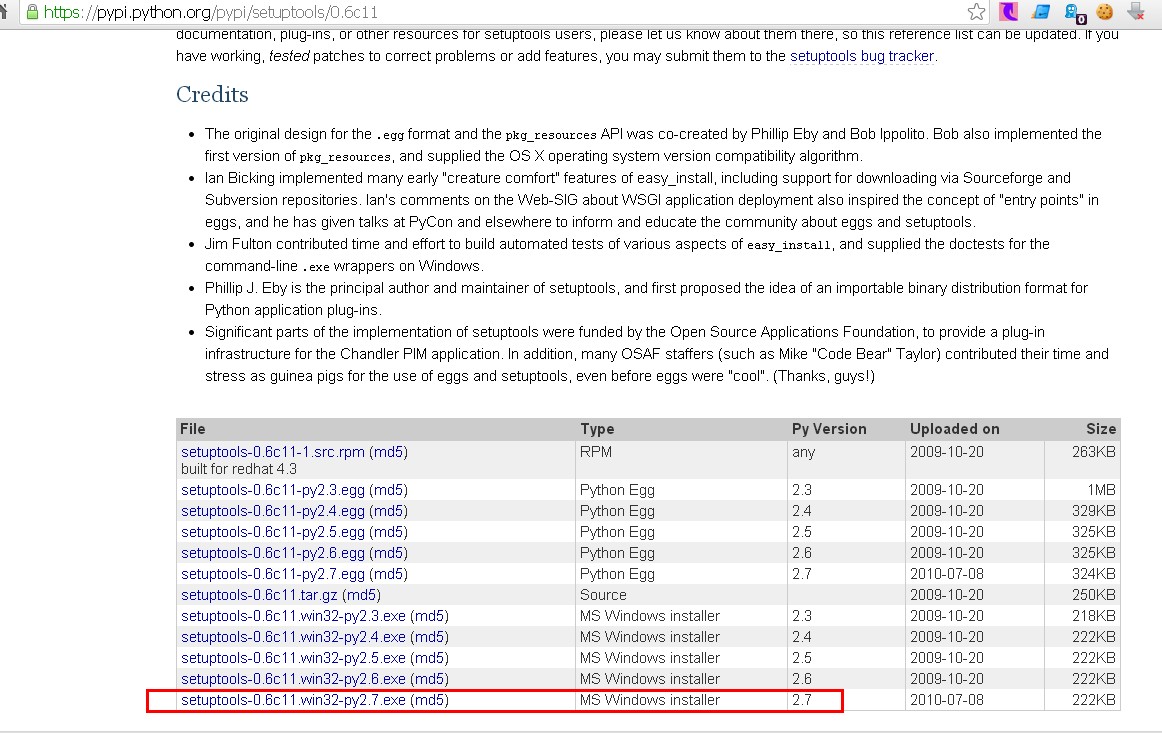View site security via the green padlock icon
The height and width of the screenshot is (733, 1162).
click(32, 12)
